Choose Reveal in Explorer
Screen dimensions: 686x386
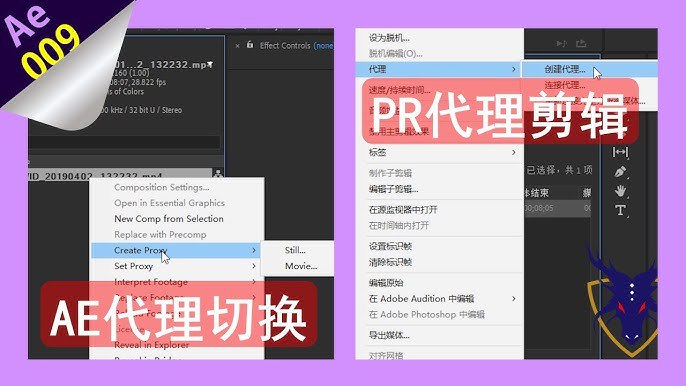tap(151, 345)
